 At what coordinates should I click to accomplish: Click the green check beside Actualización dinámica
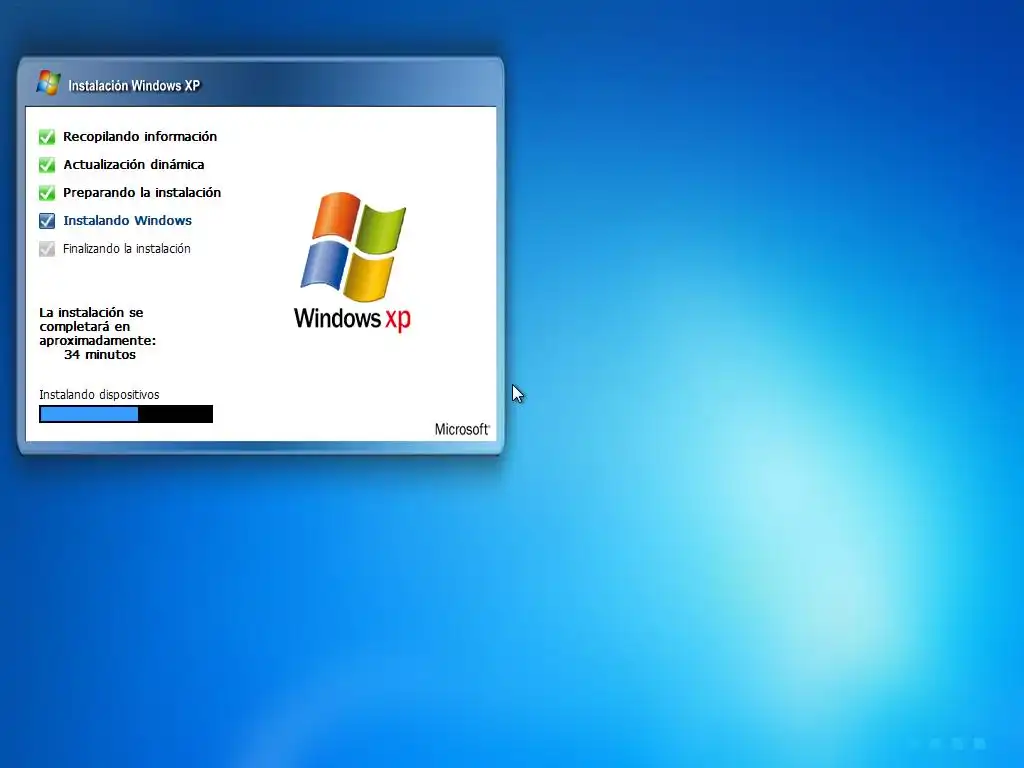tap(47, 165)
